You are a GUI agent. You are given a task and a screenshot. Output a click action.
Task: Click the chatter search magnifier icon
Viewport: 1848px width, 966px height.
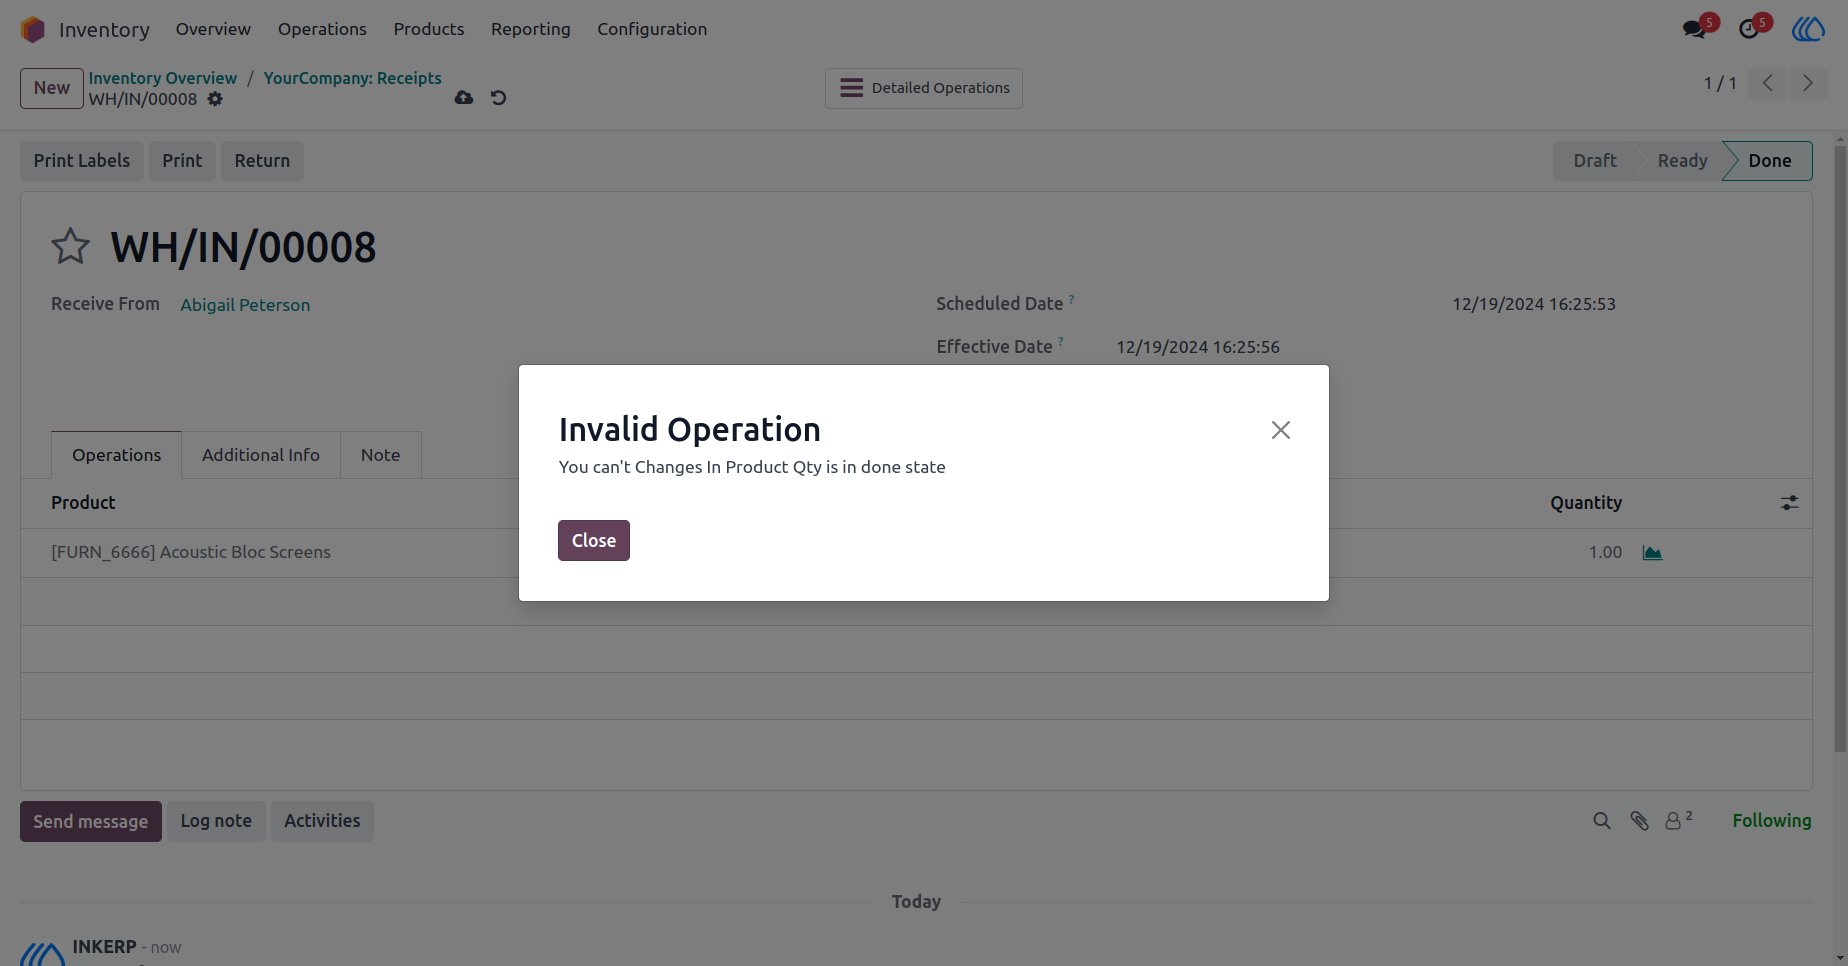(x=1602, y=821)
